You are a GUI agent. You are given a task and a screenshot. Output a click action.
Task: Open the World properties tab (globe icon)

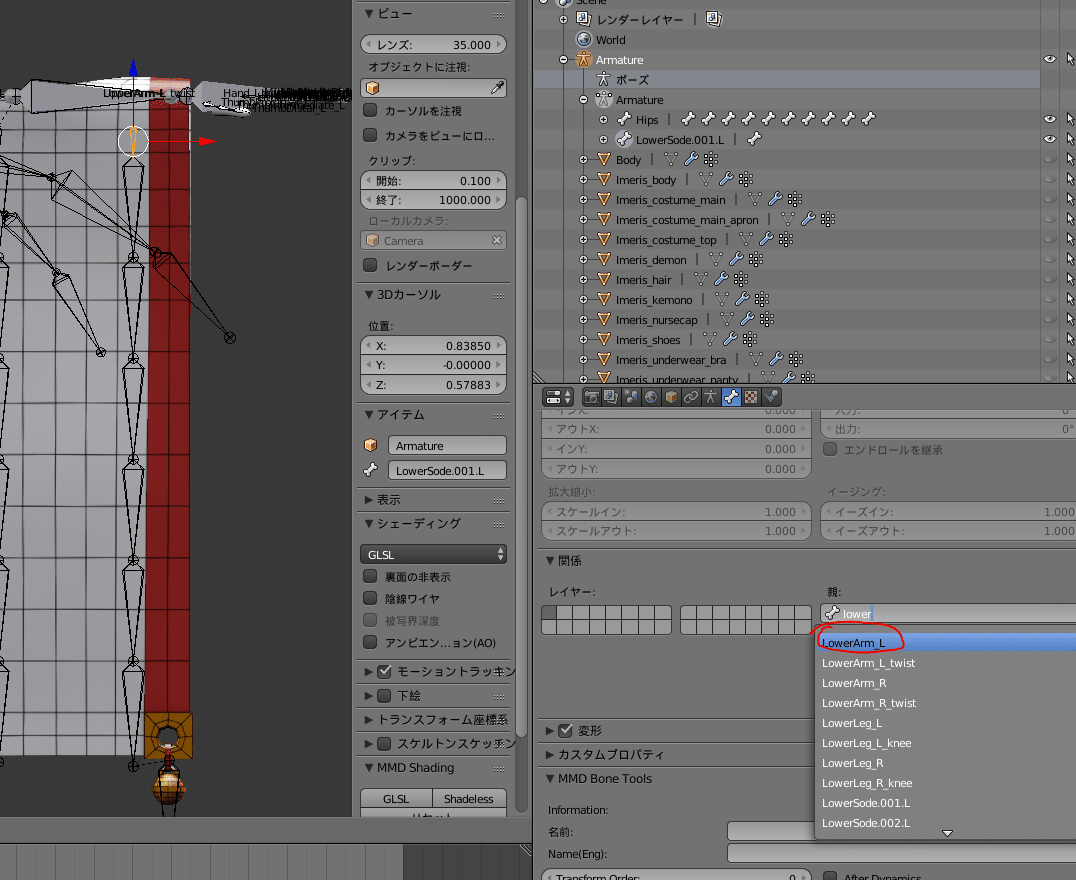(x=651, y=397)
